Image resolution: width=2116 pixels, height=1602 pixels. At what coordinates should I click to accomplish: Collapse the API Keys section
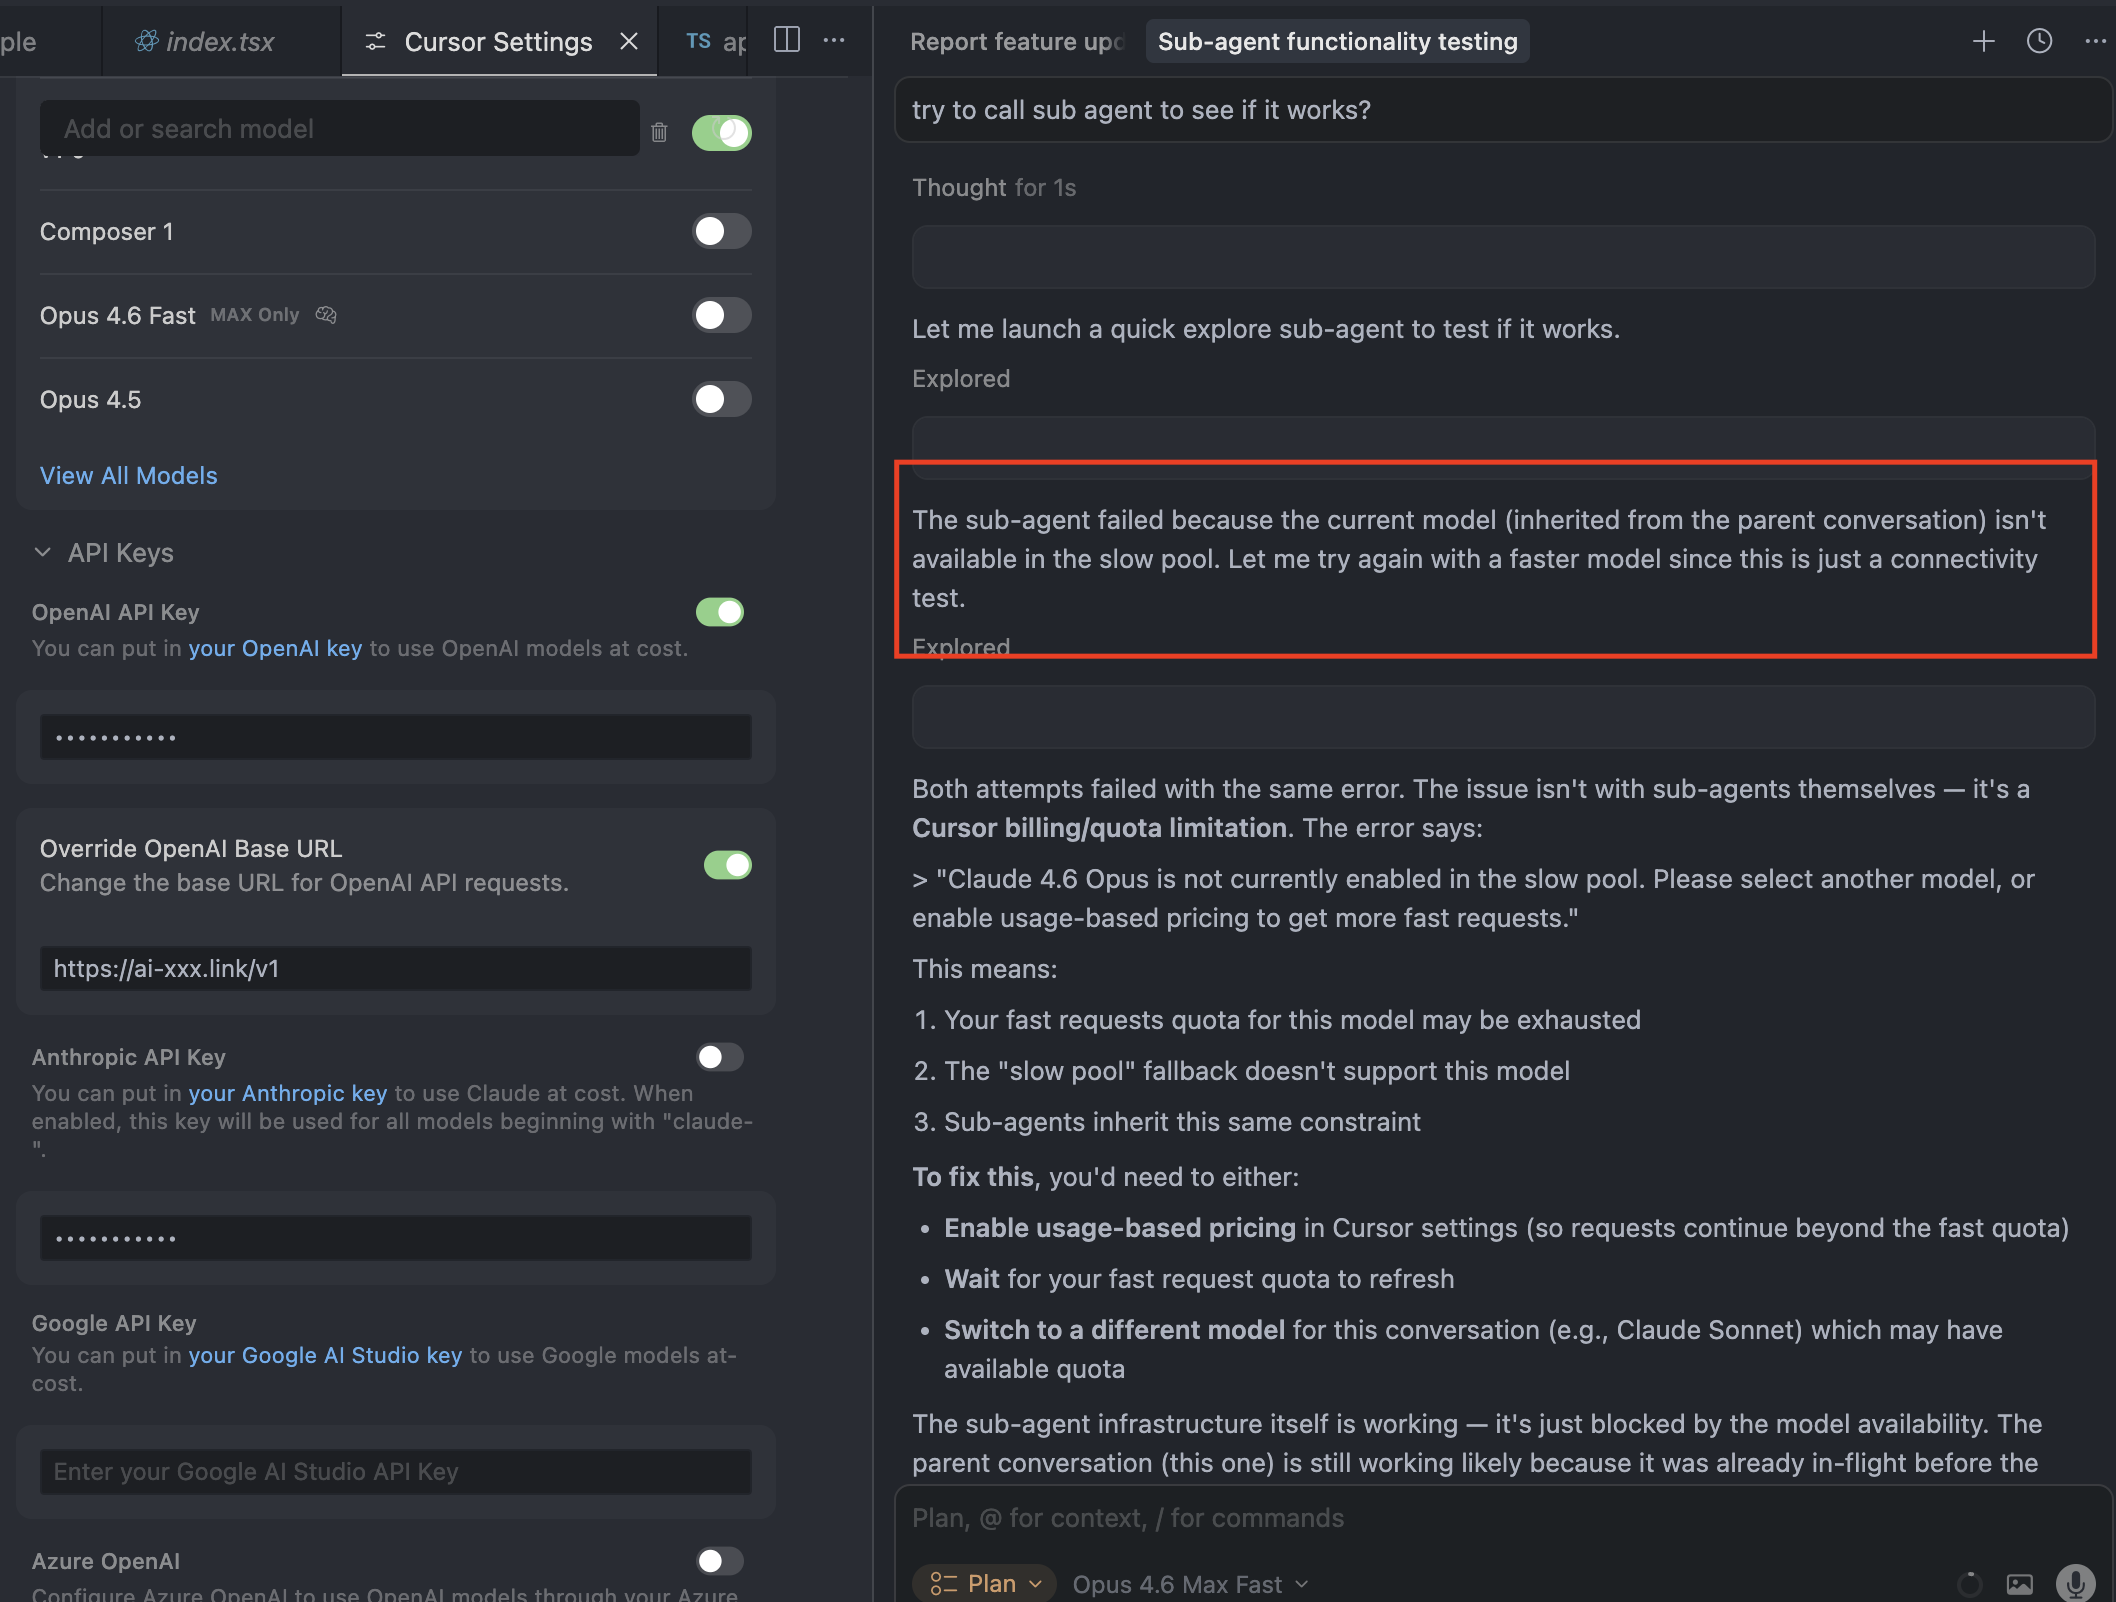point(43,553)
